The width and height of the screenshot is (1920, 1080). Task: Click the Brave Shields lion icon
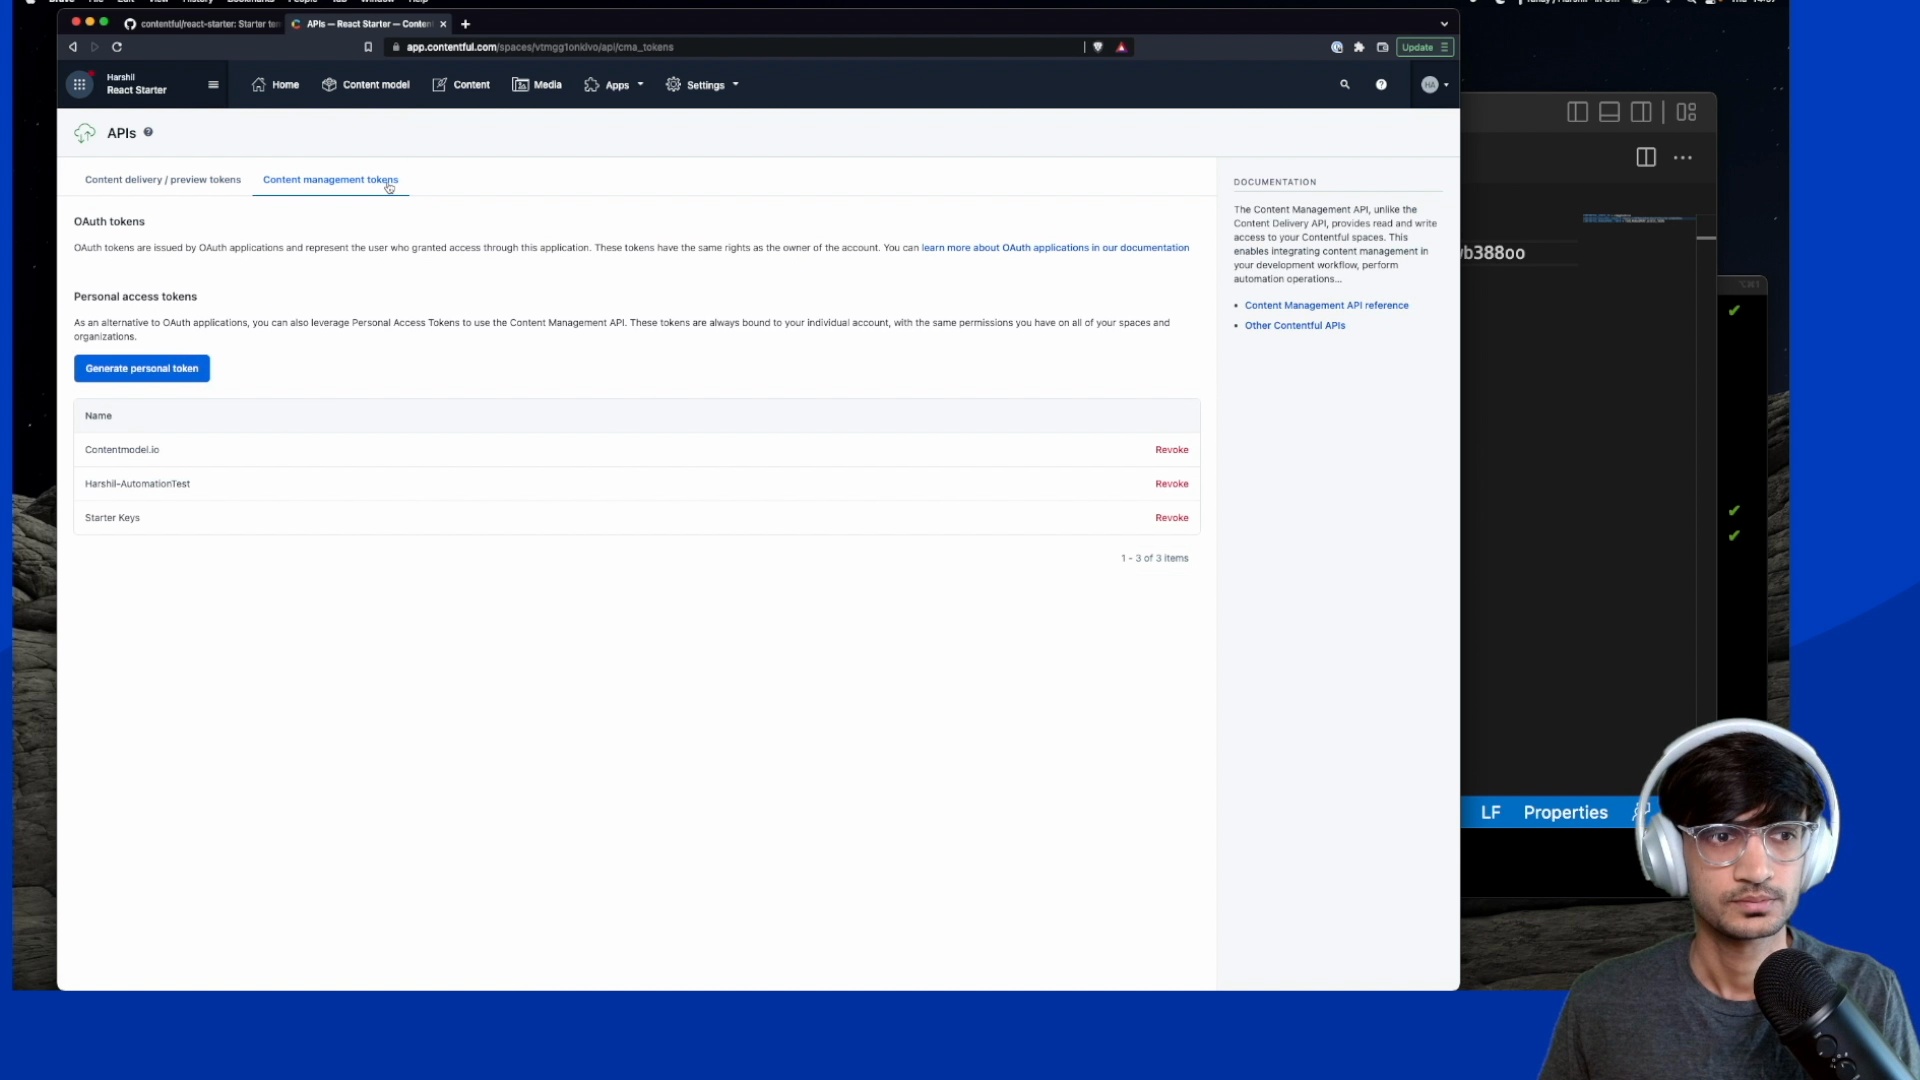tap(1098, 47)
